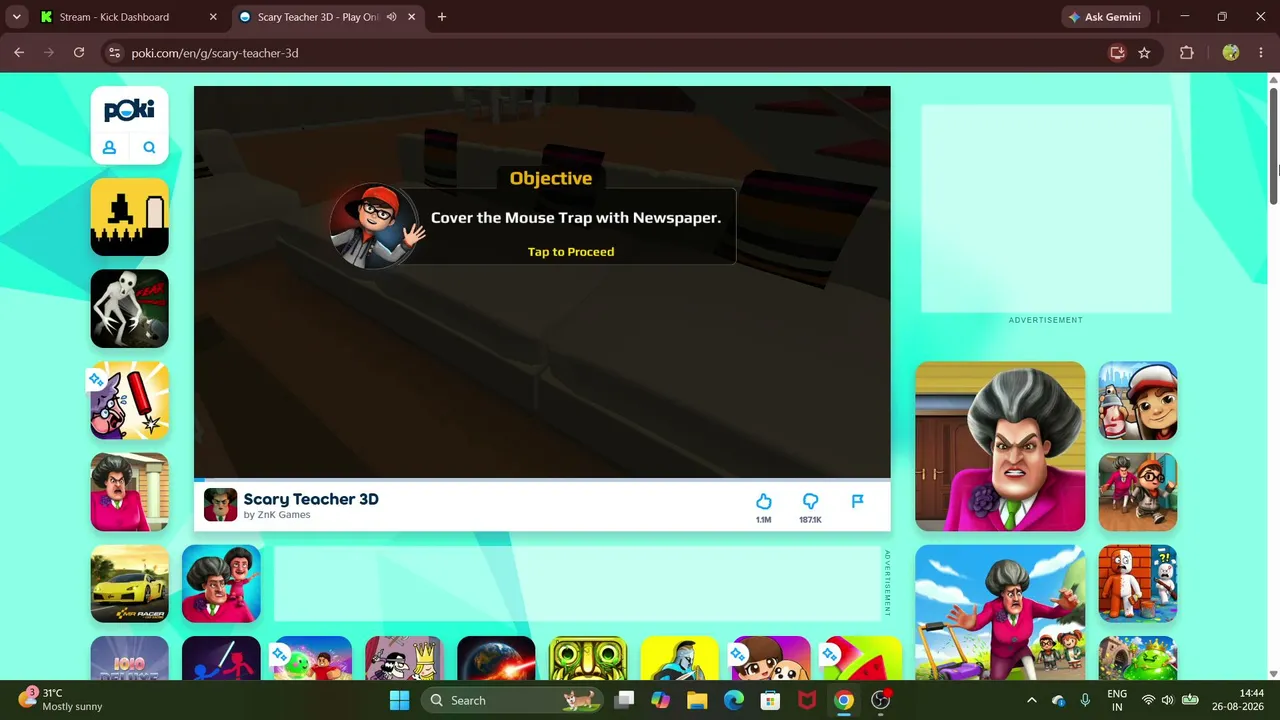Open the teacher with lawnmower game thumbnail
Image resolution: width=1280 pixels, height=720 pixels.
tap(1000, 613)
